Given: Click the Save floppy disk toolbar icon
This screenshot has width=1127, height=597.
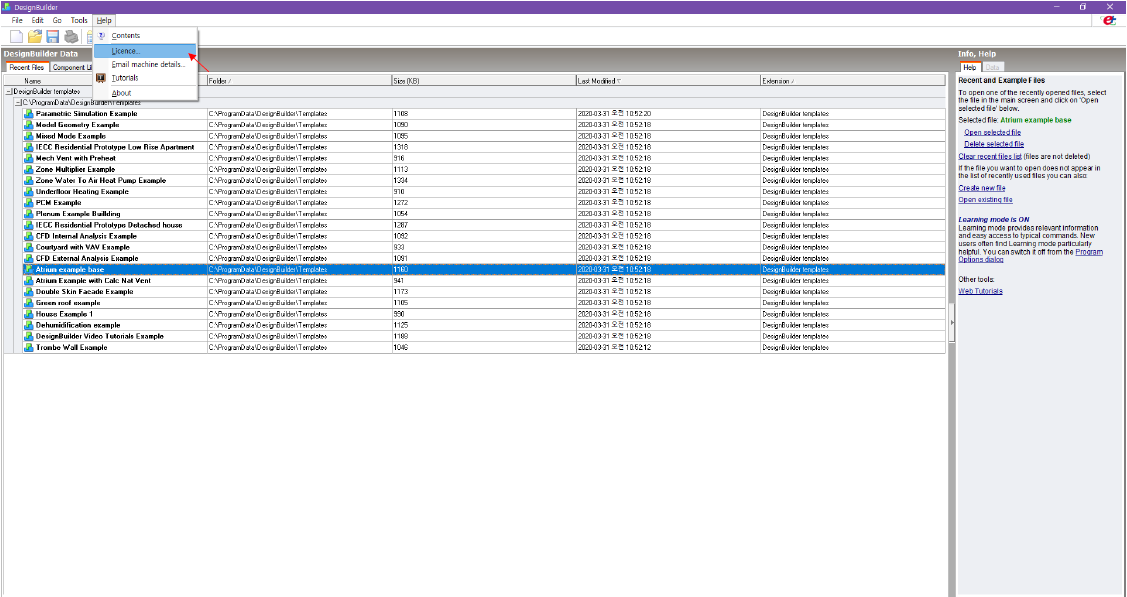Looking at the screenshot, I should tap(52, 36).
